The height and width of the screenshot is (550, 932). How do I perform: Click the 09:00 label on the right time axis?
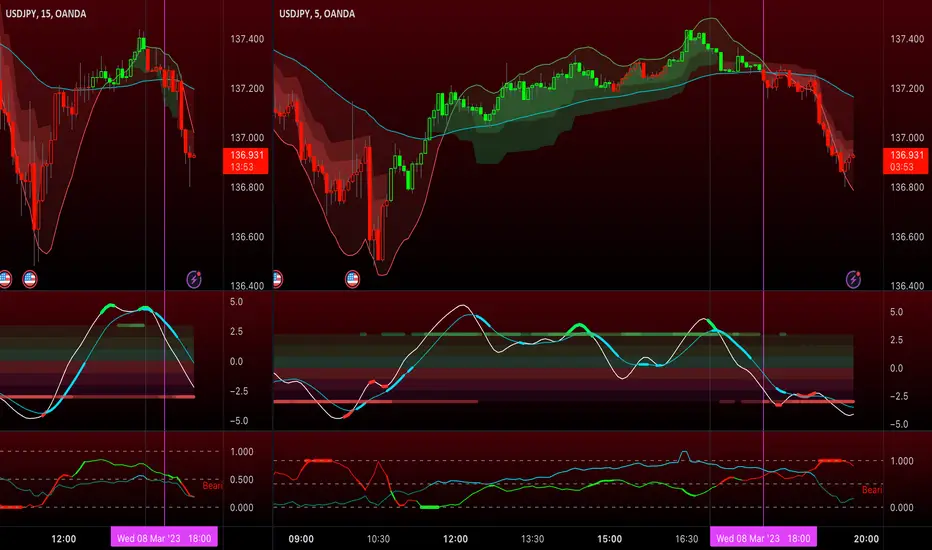(x=301, y=539)
